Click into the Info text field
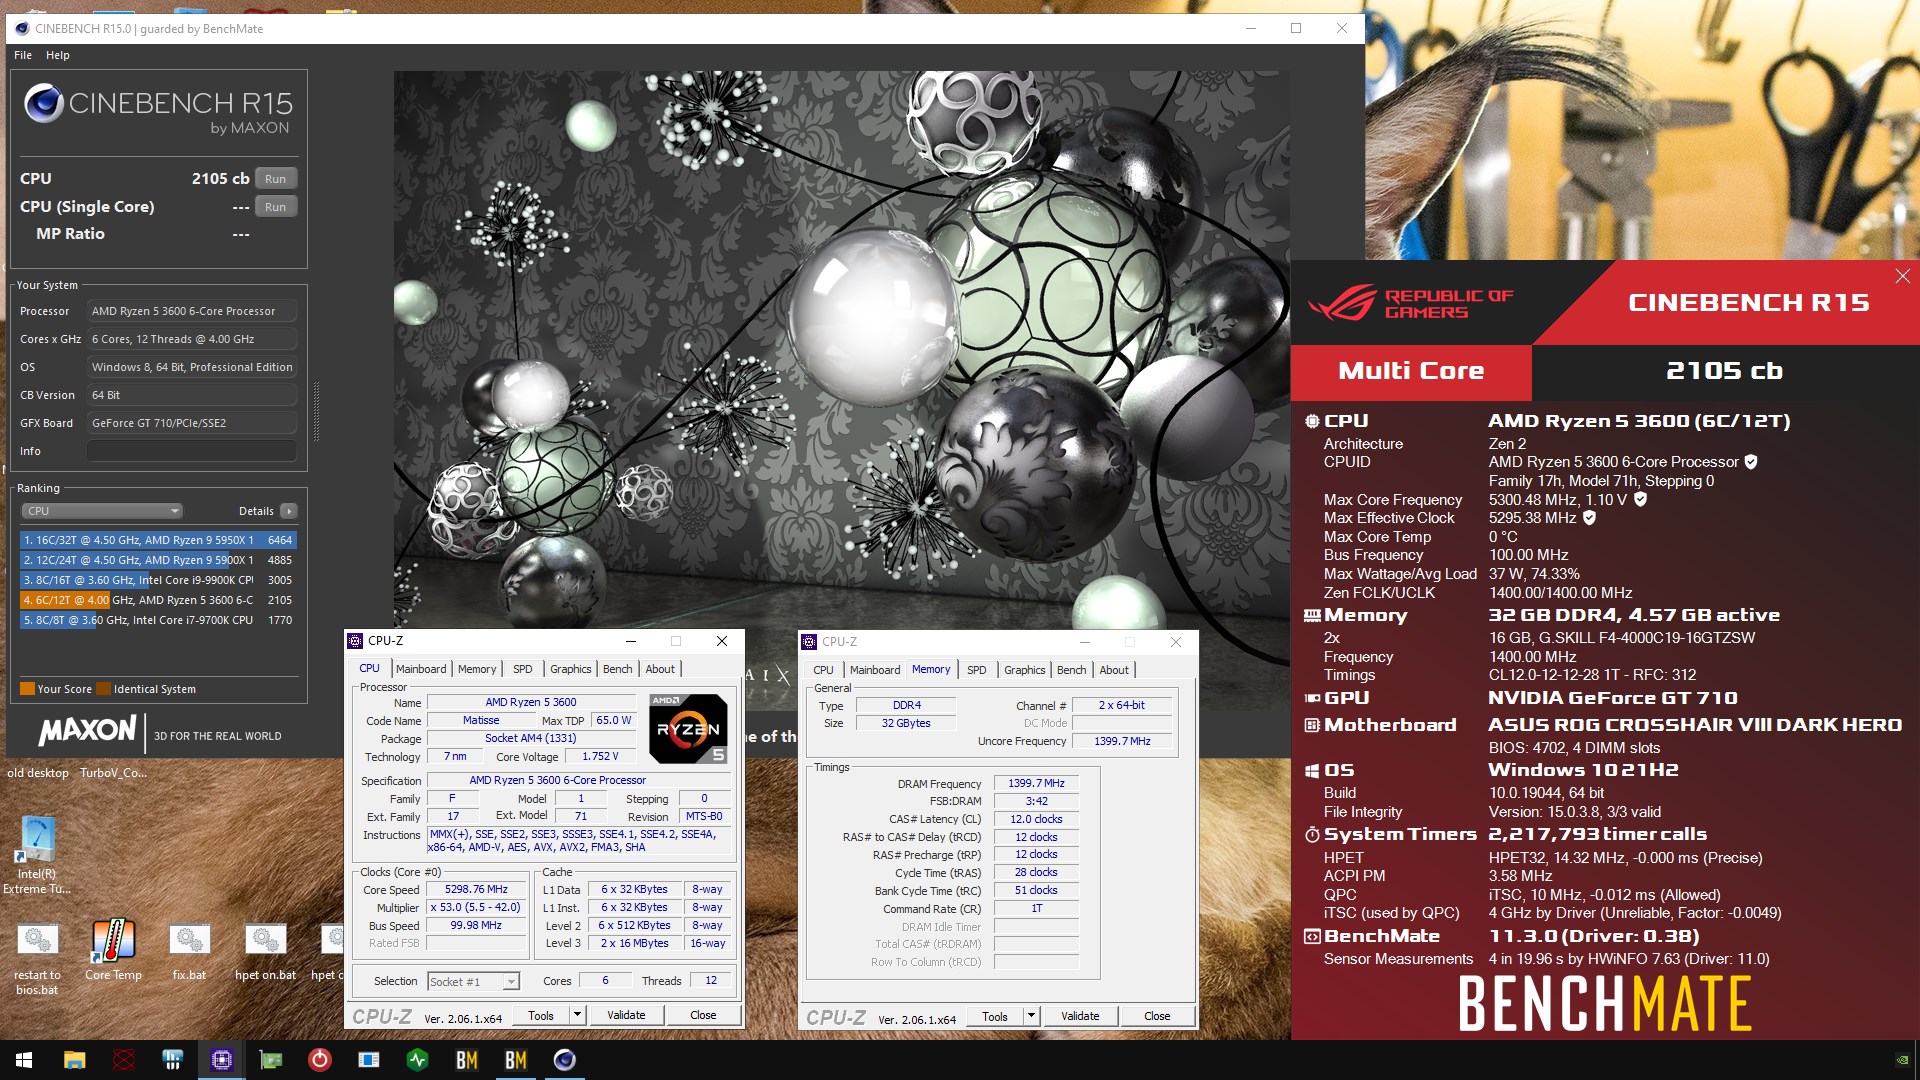1920x1080 pixels. (x=191, y=451)
